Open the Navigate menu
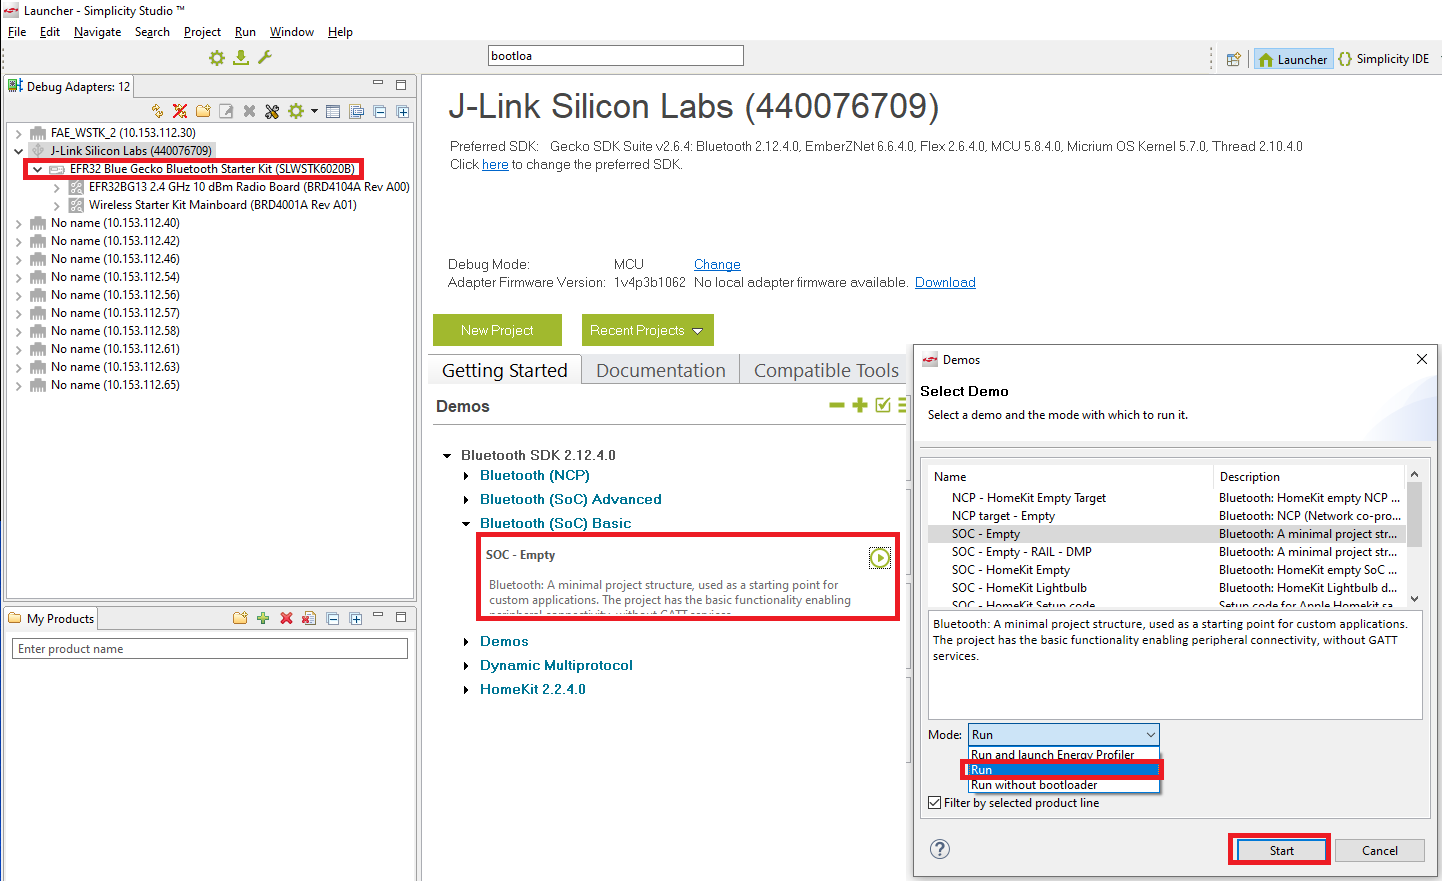 point(97,32)
